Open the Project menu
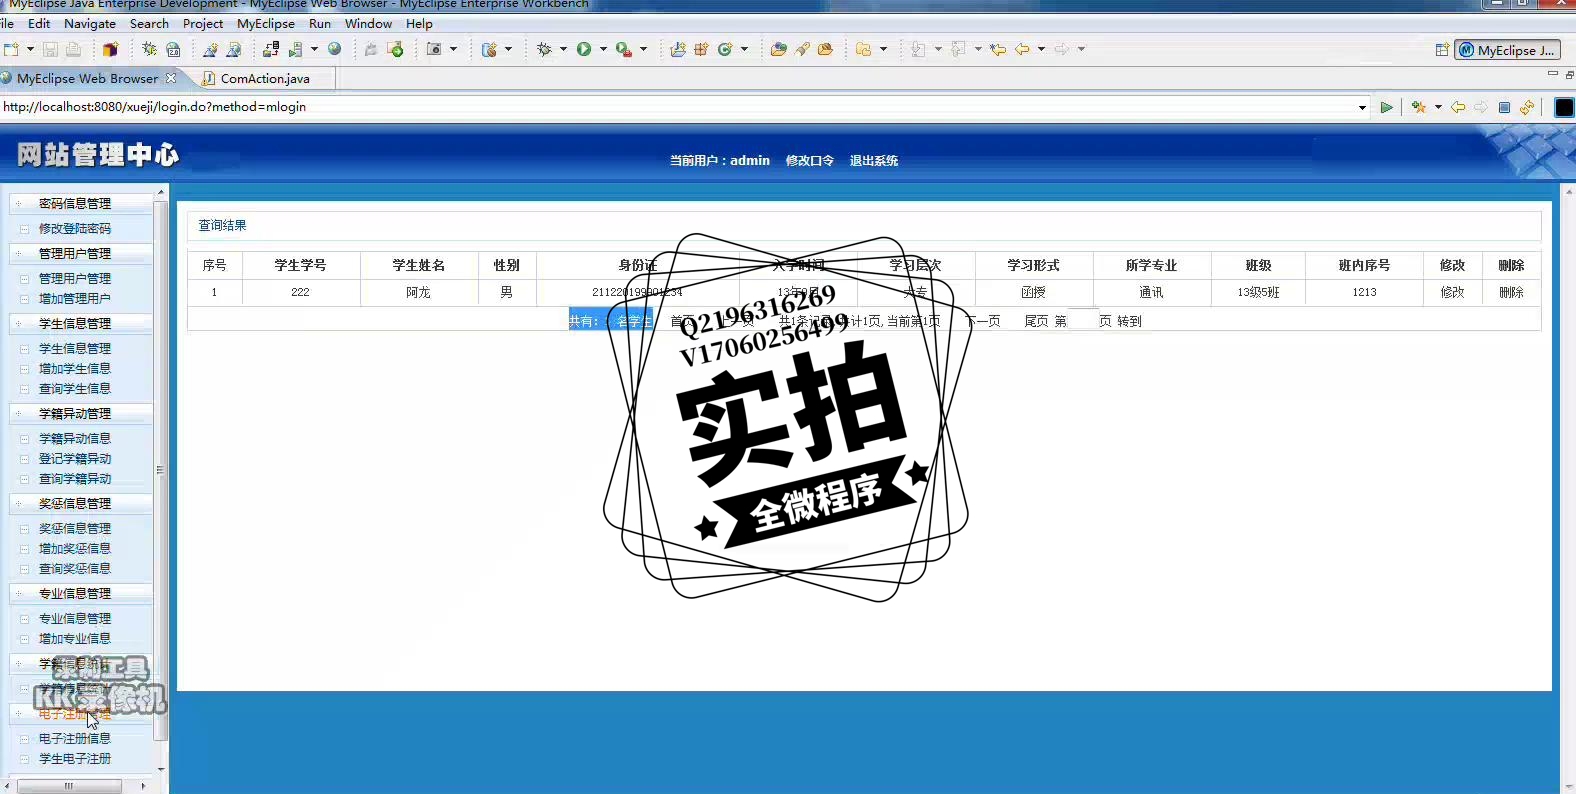The height and width of the screenshot is (794, 1576). [x=203, y=23]
